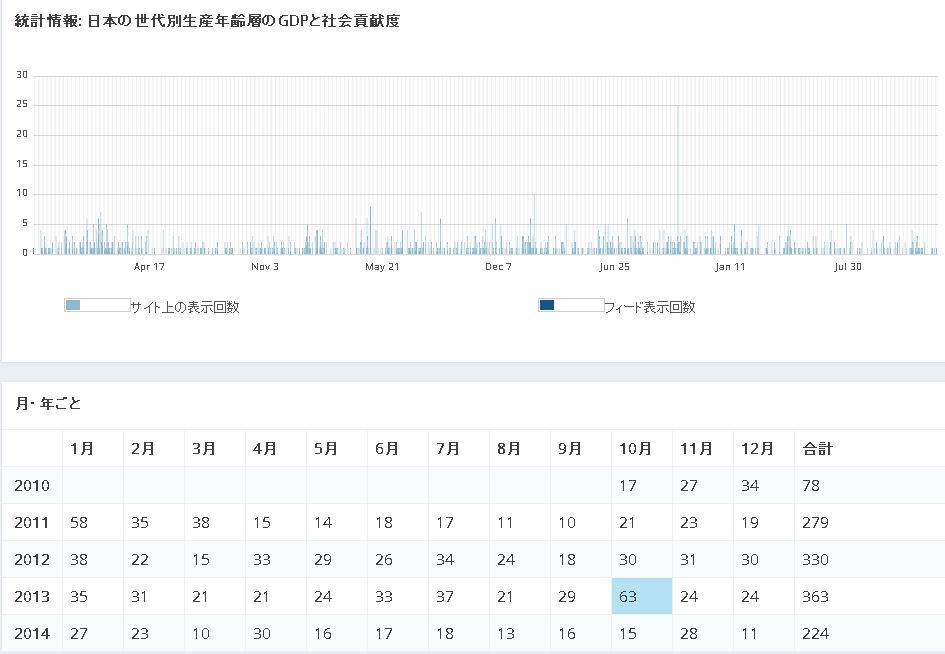Click the 1月 column header
The height and width of the screenshot is (654, 945).
pyautogui.click(x=82, y=449)
